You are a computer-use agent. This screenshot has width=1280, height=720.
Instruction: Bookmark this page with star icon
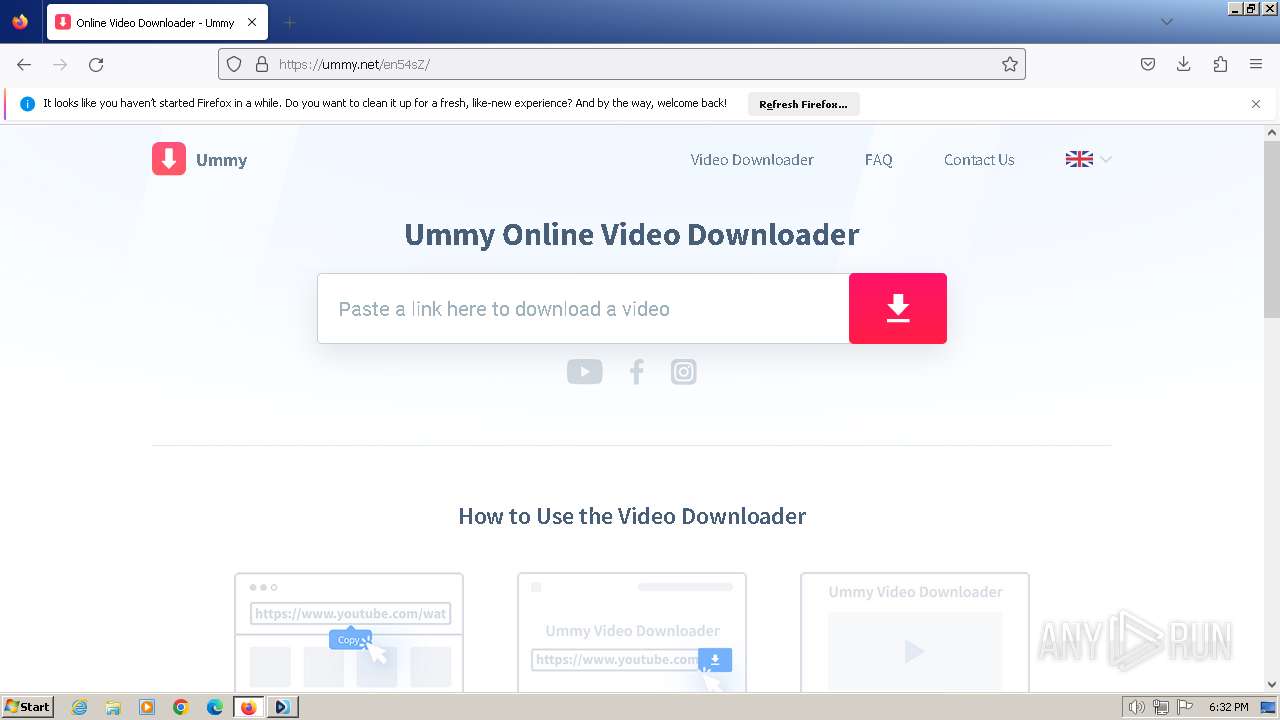(x=1010, y=64)
